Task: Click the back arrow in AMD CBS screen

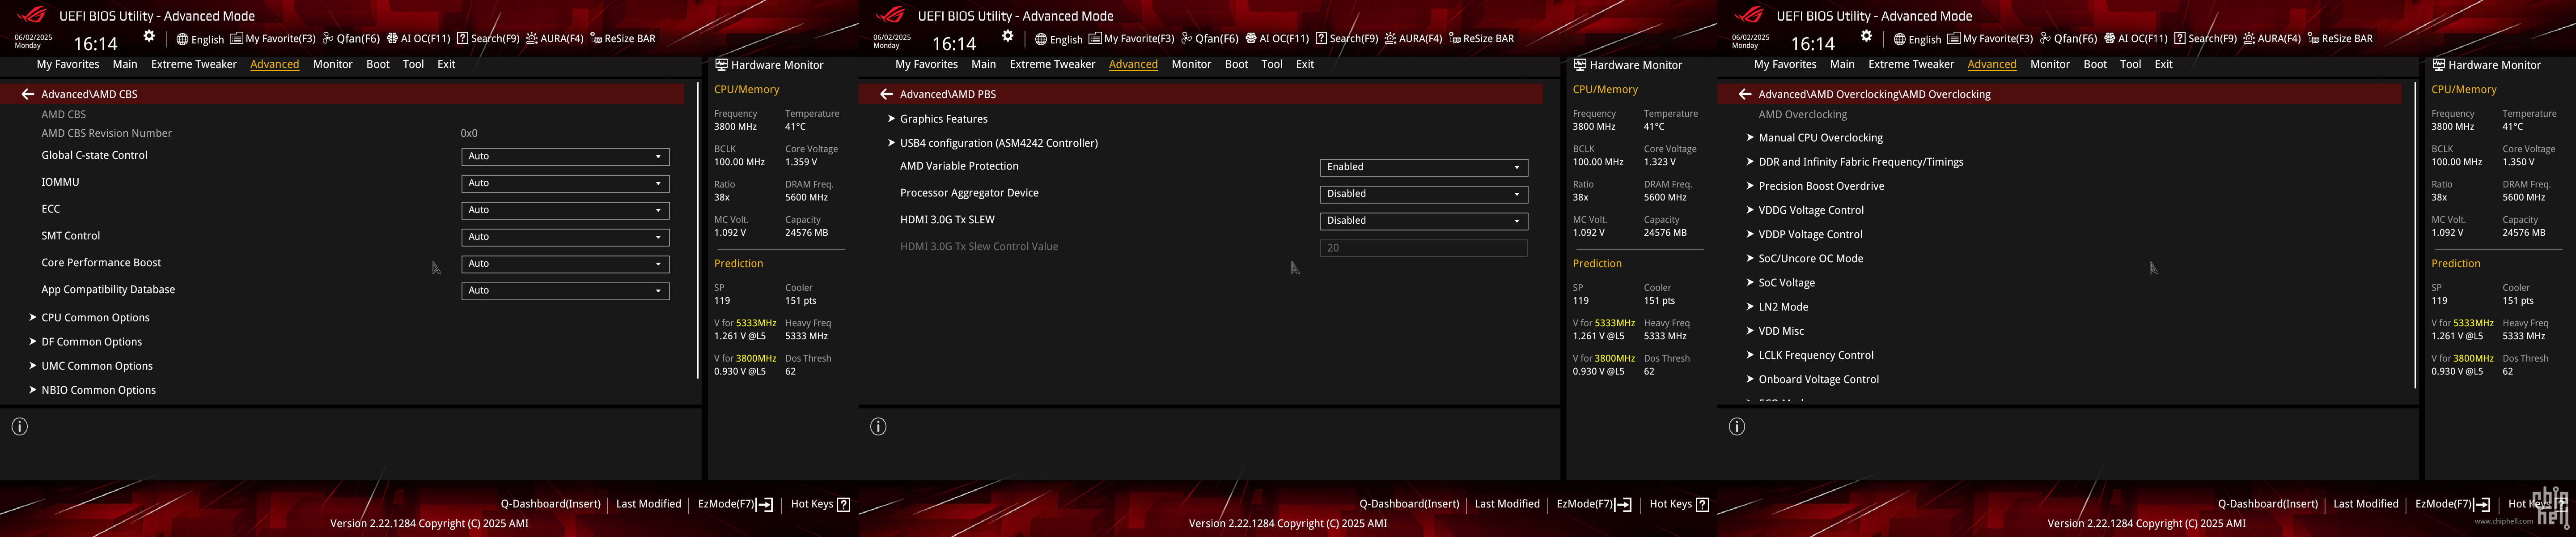Action: tap(28, 94)
